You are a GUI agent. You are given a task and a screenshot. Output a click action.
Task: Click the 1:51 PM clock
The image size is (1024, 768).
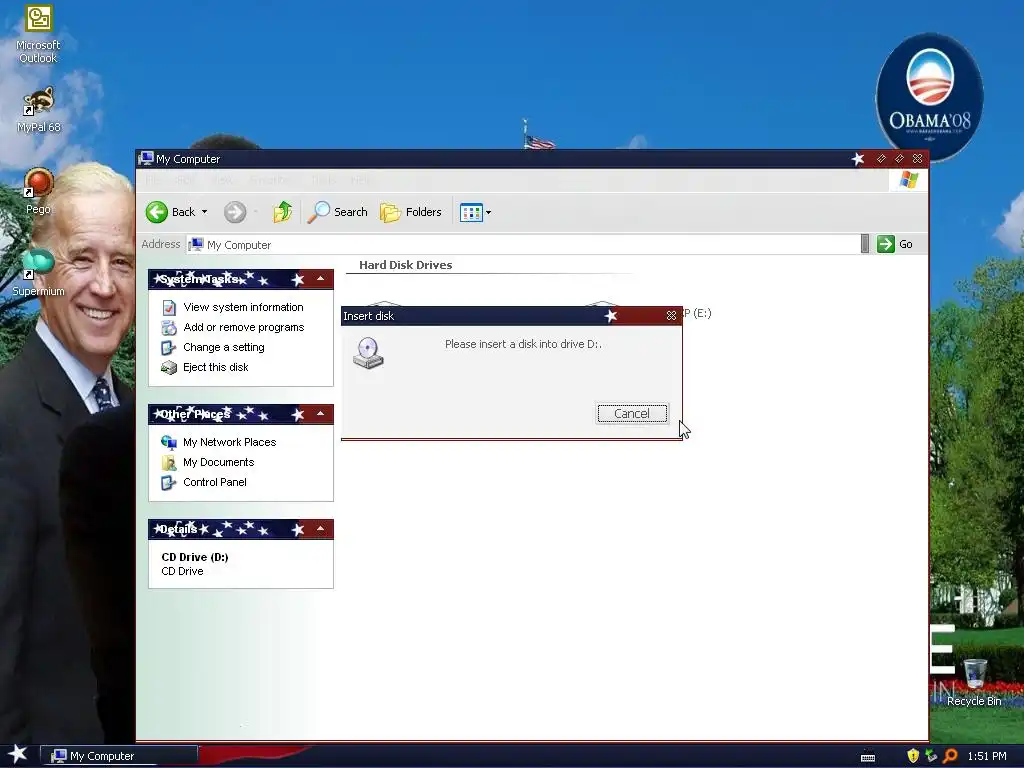(987, 756)
